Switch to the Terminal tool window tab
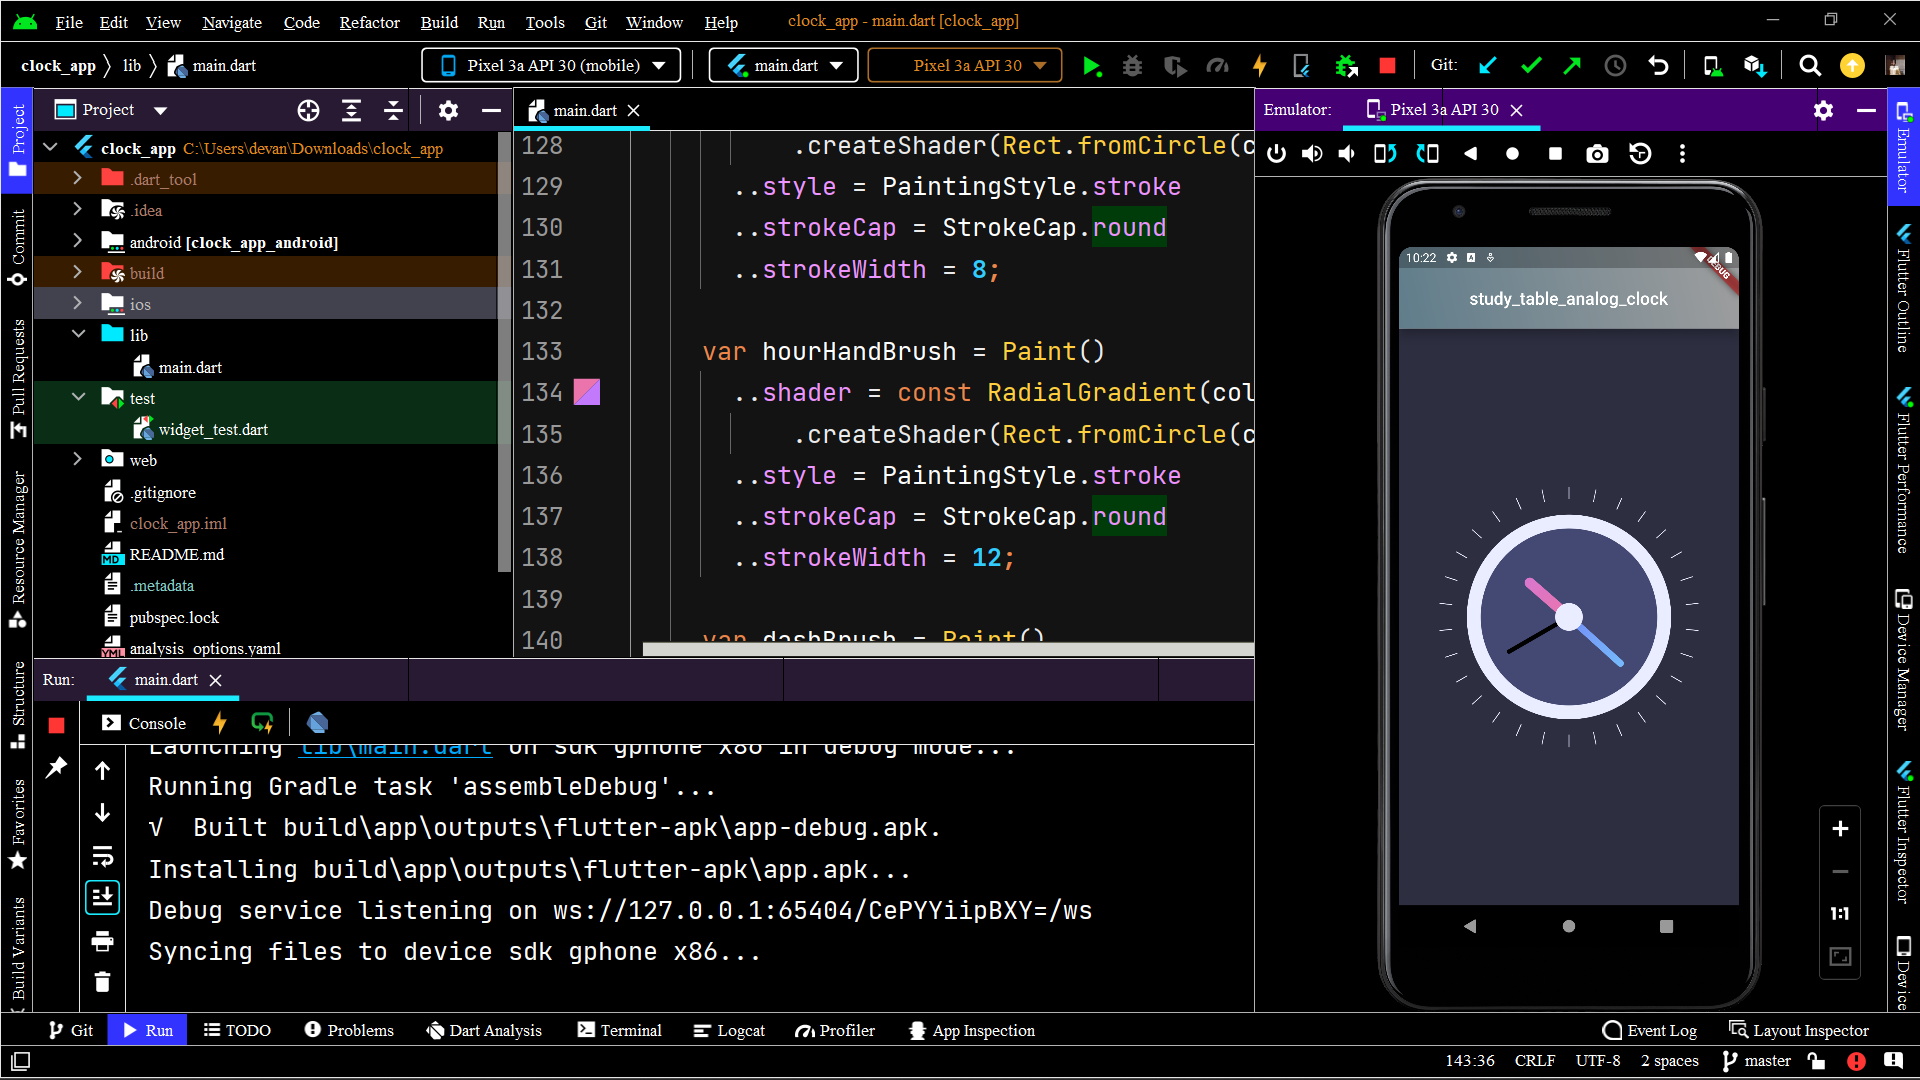The width and height of the screenshot is (1920, 1080). pyautogui.click(x=619, y=1030)
